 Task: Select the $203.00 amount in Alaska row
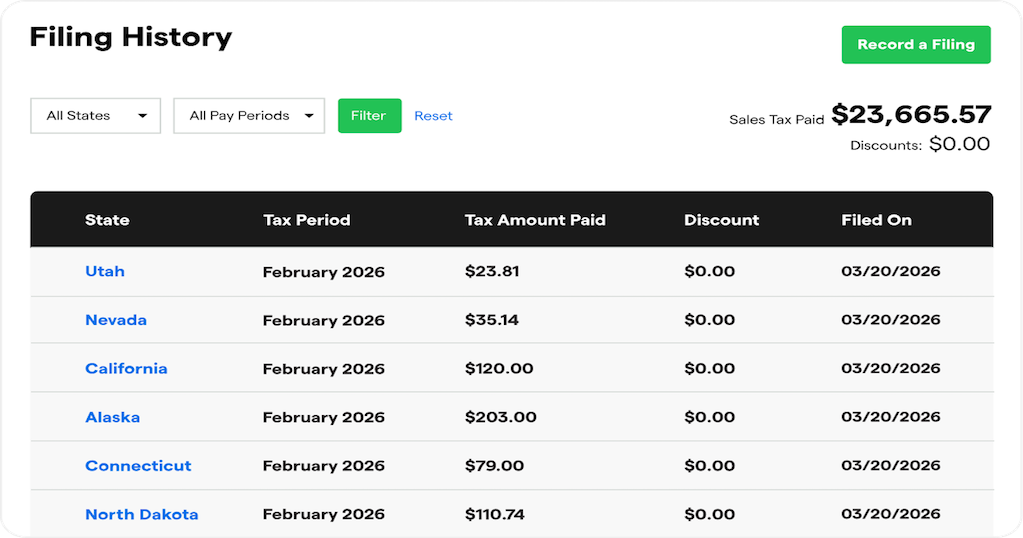(501, 417)
